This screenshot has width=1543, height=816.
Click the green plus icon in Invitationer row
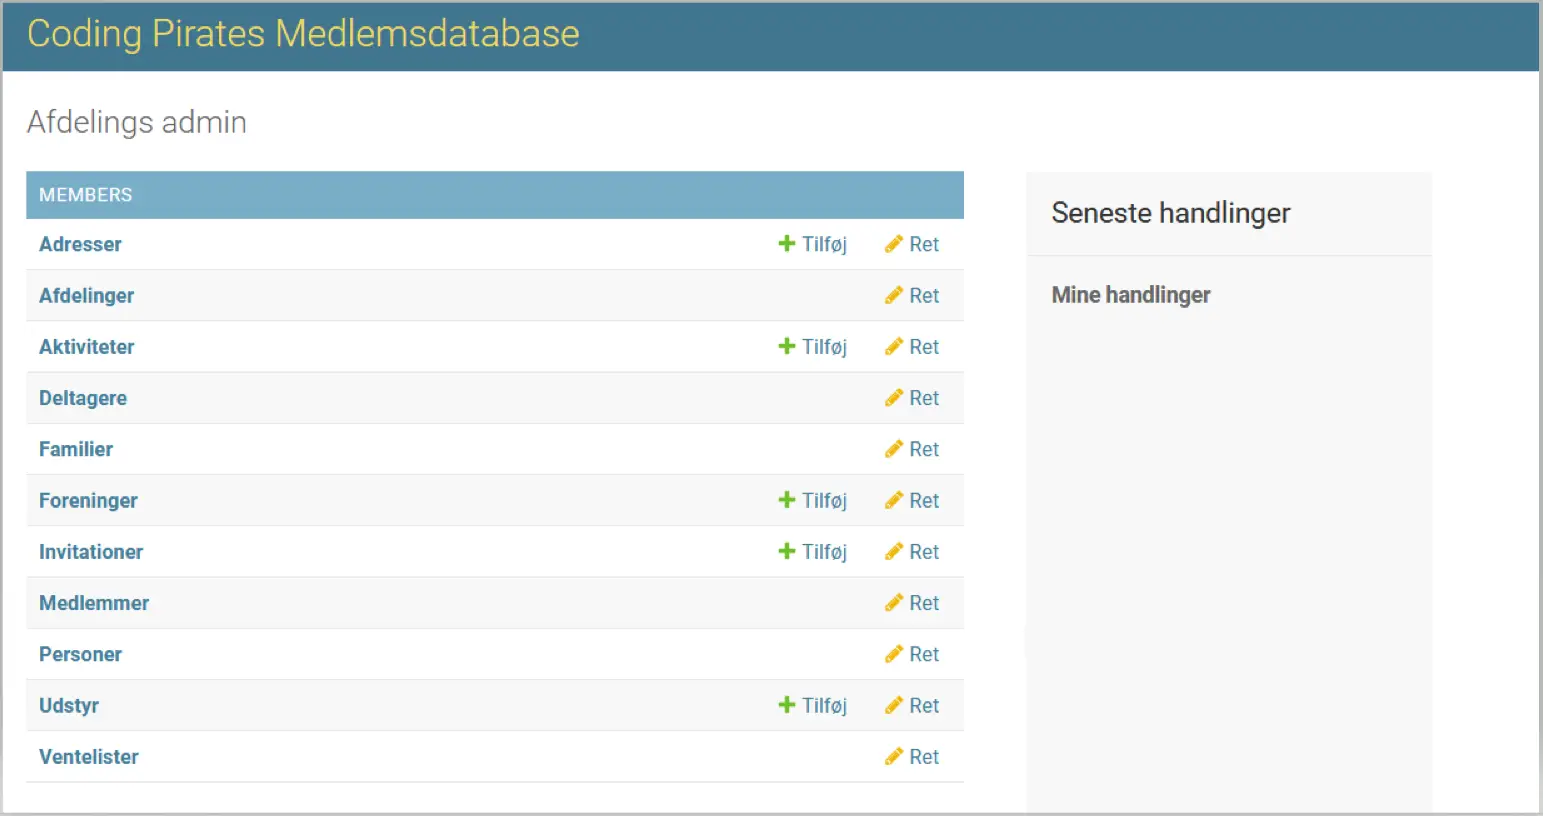787,551
